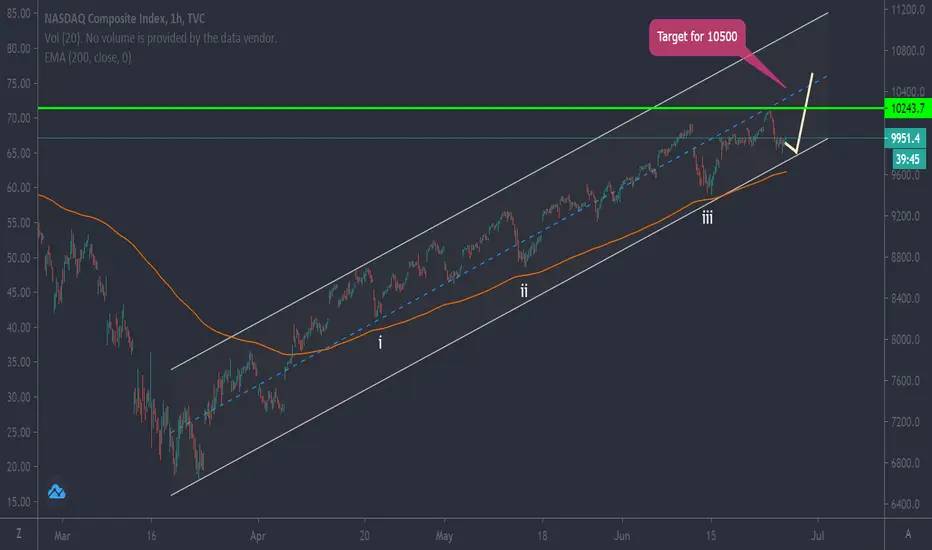Select the green 10243.7 price label

908,108
